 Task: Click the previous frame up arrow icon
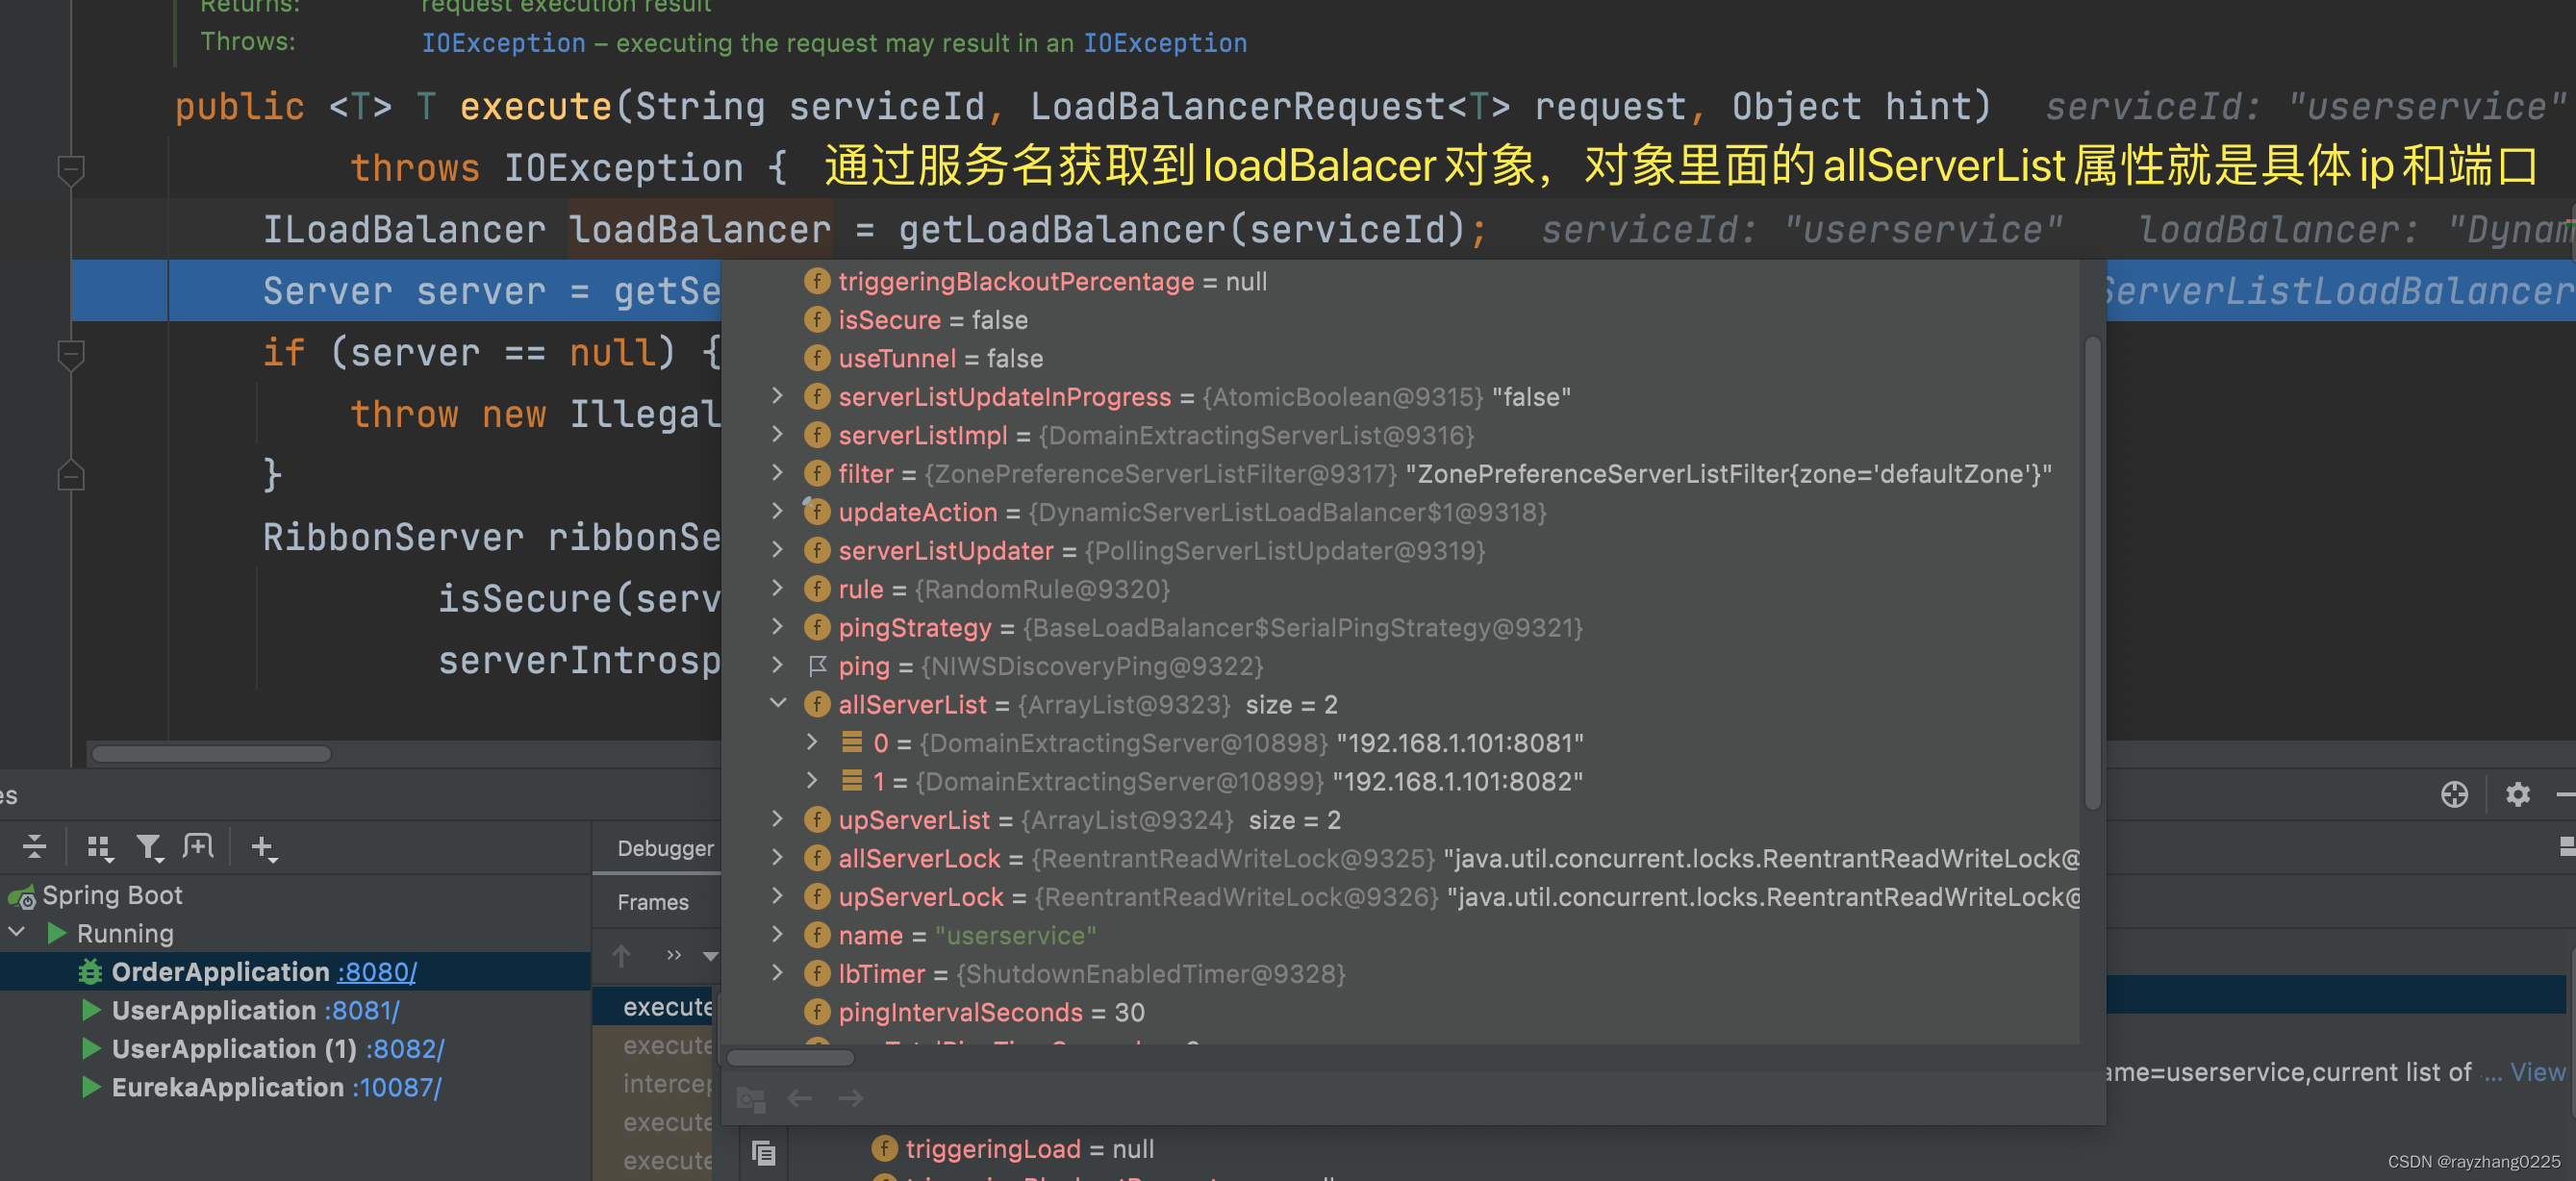coord(622,956)
